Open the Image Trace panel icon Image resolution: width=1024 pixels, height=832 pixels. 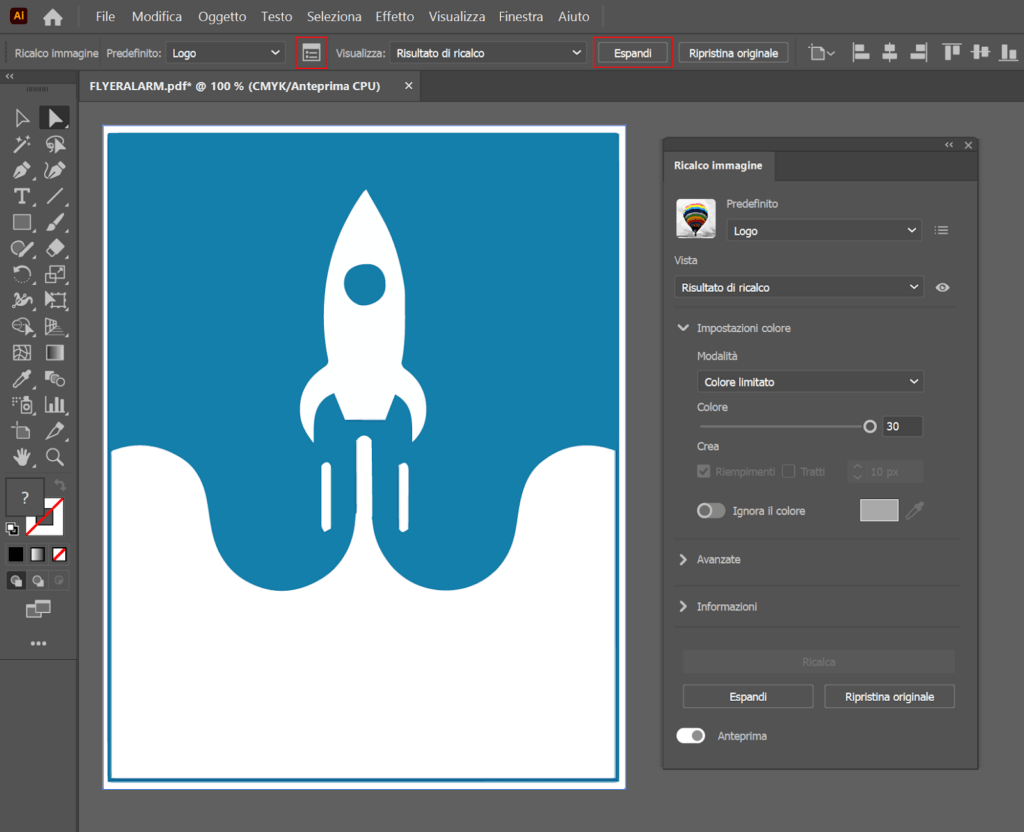[x=312, y=53]
